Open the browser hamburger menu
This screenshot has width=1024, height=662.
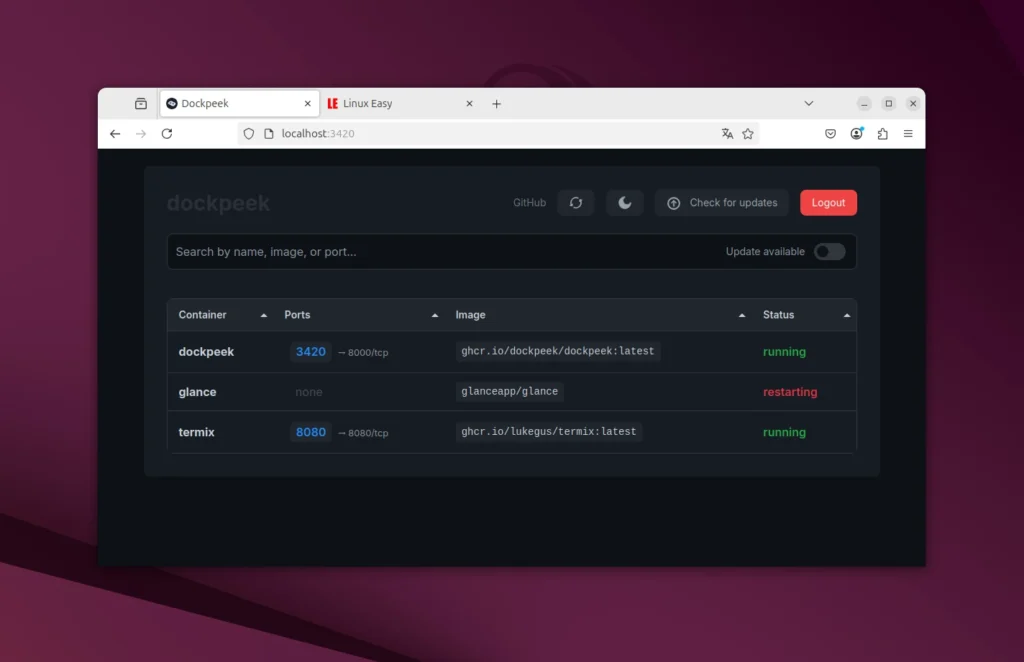[x=908, y=134]
